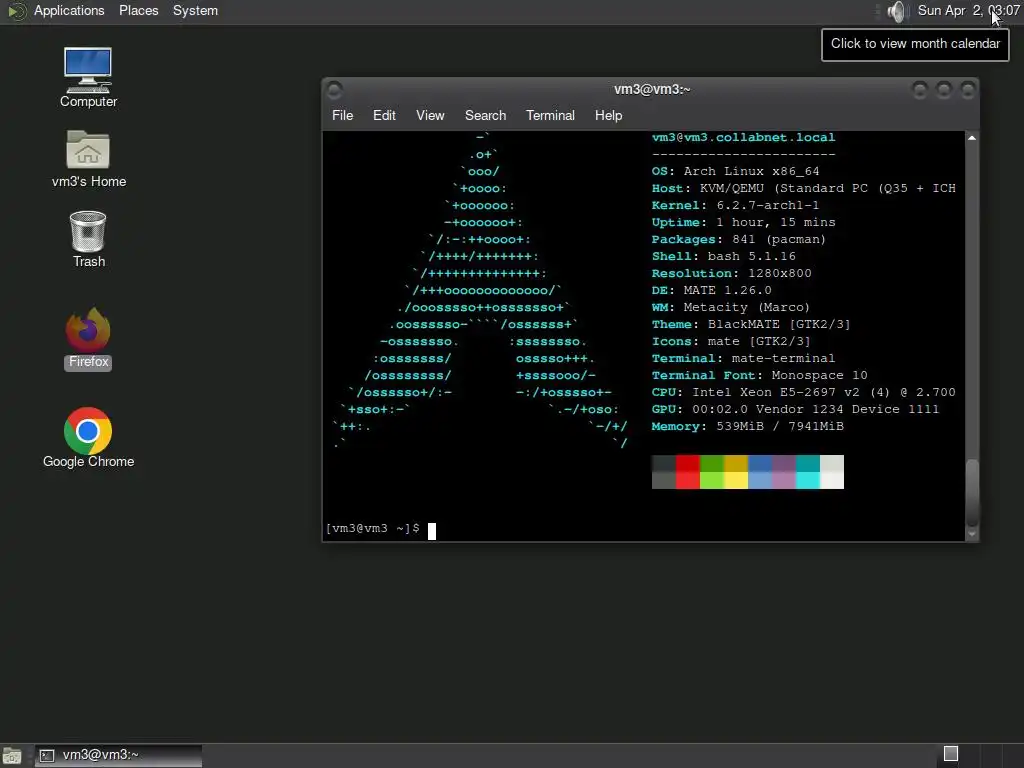Click the text vm3@vm3.collabnet.local
The height and width of the screenshot is (768, 1024).
tap(743, 137)
